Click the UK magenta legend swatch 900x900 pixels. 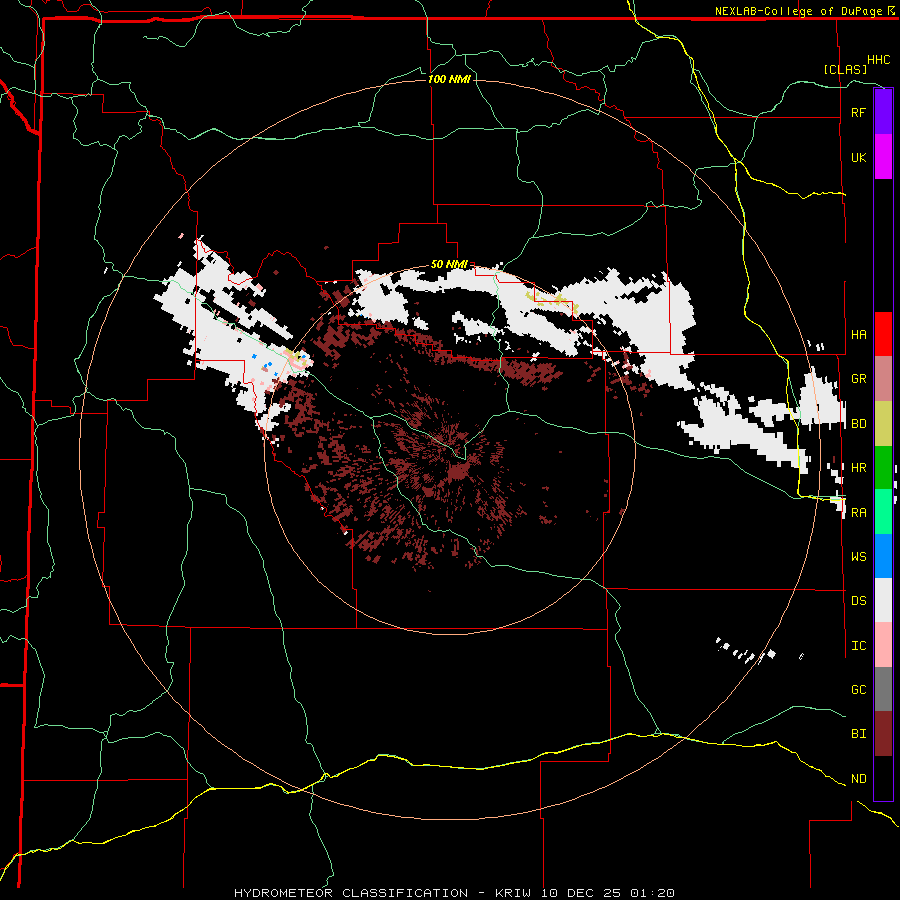[x=883, y=157]
